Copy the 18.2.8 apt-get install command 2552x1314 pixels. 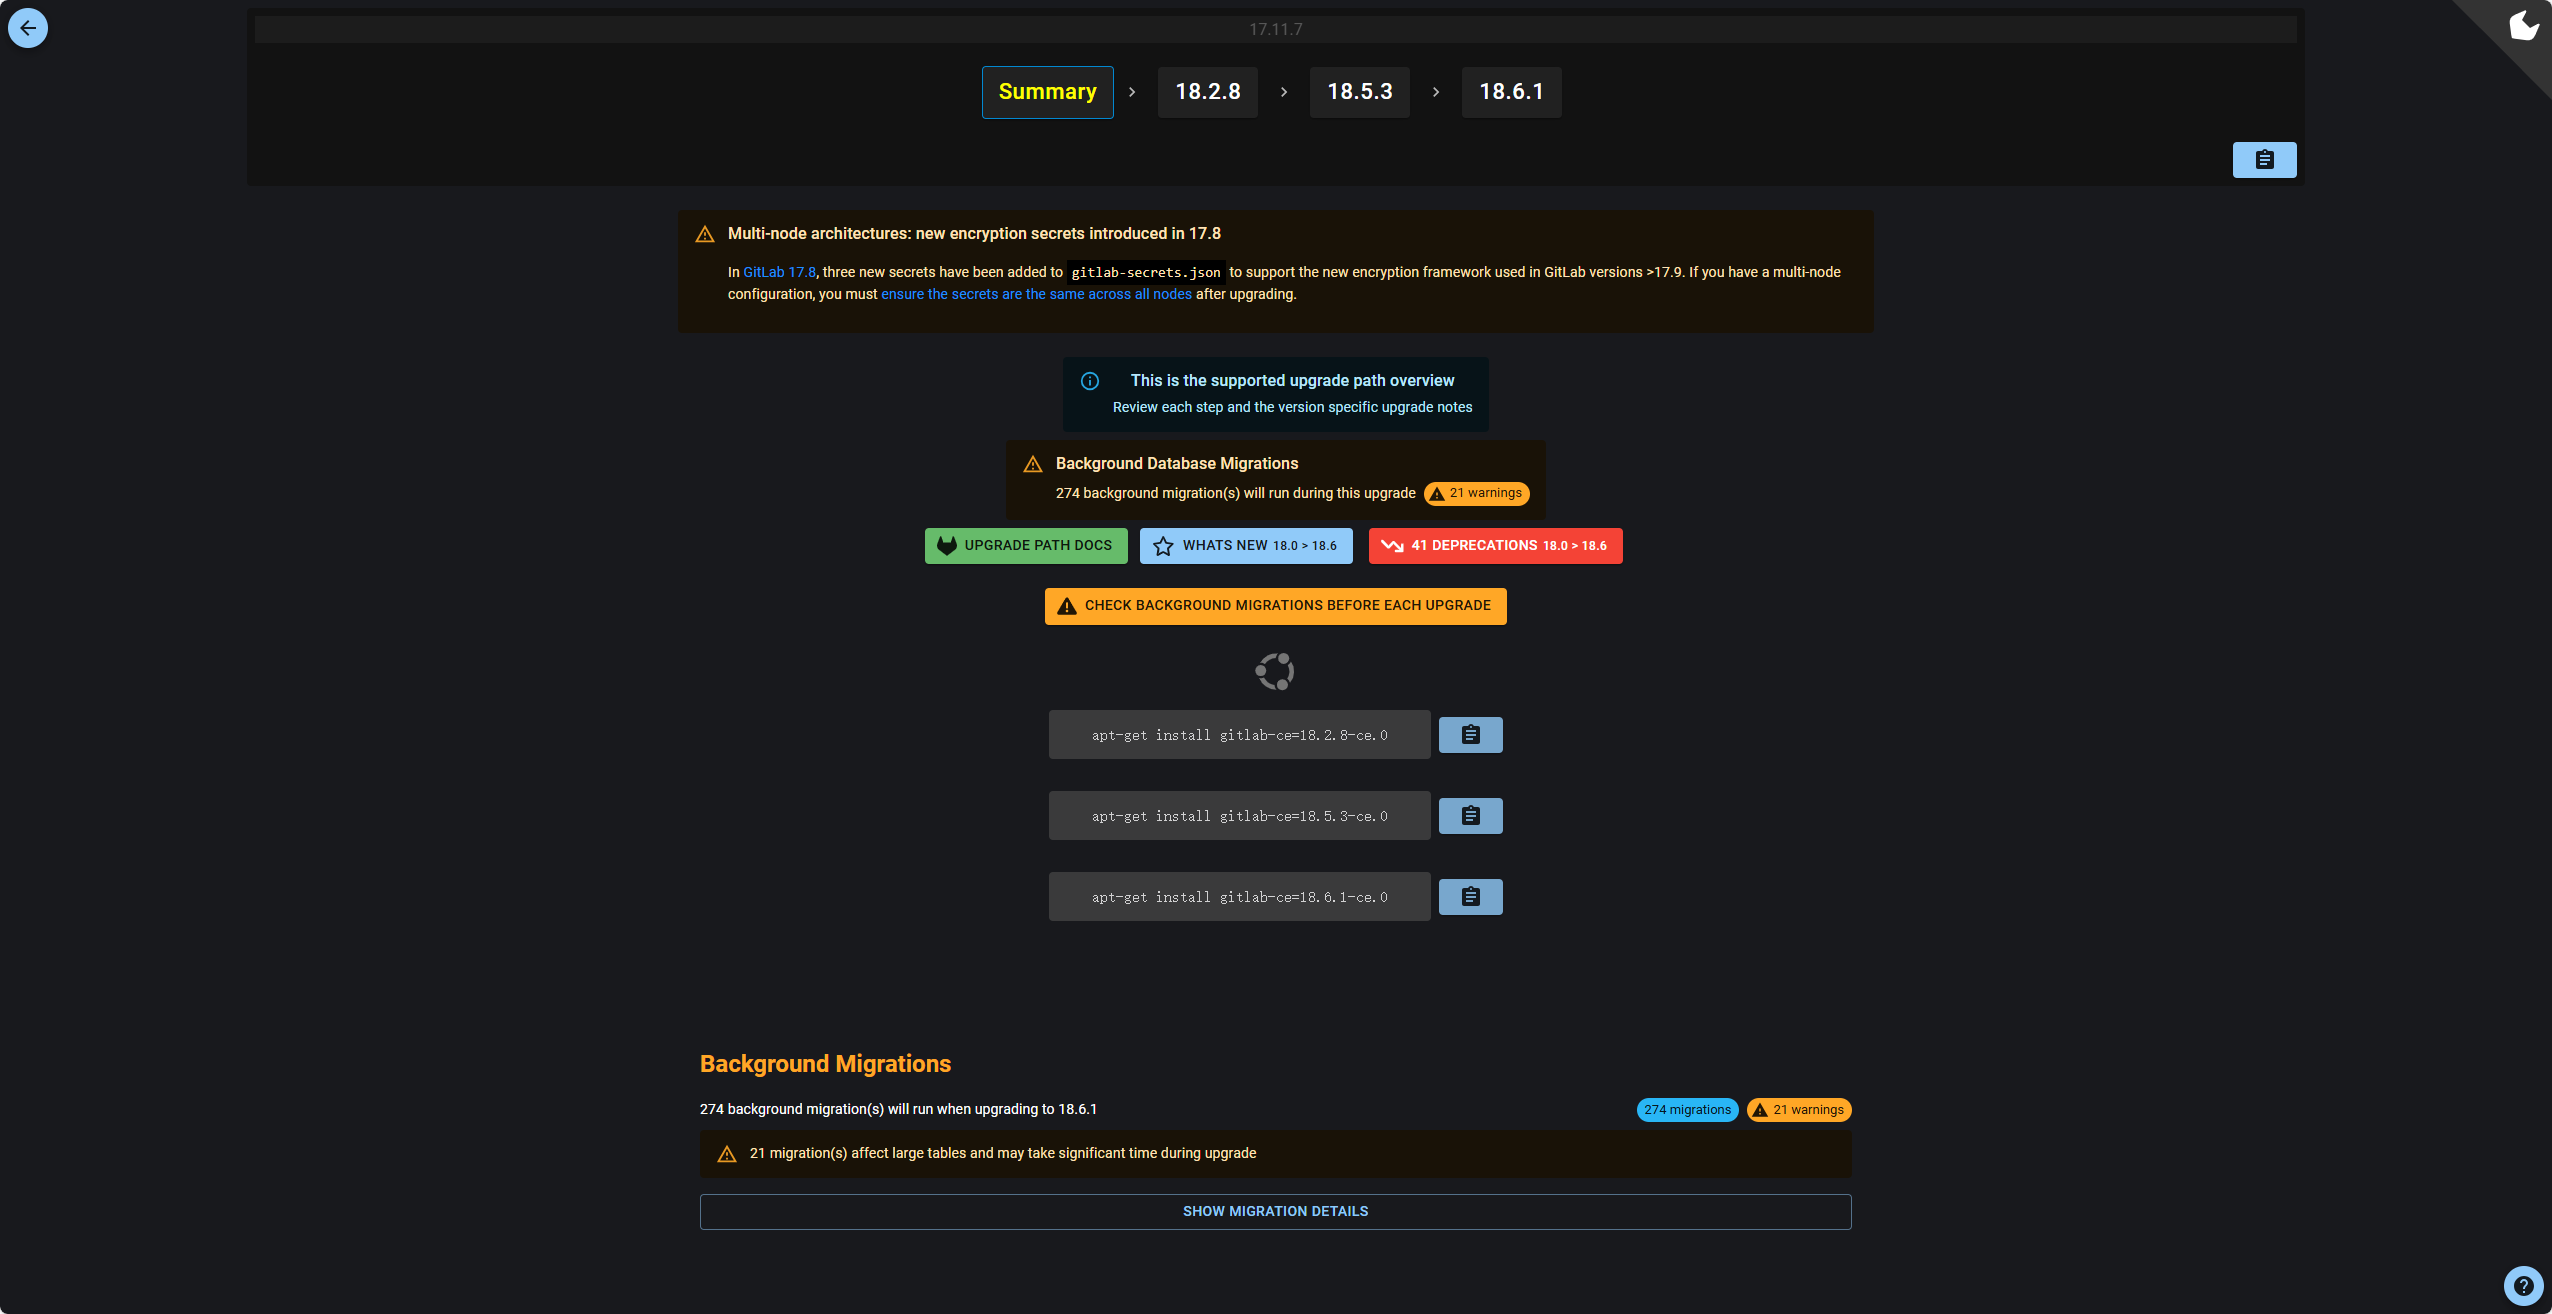1470,735
